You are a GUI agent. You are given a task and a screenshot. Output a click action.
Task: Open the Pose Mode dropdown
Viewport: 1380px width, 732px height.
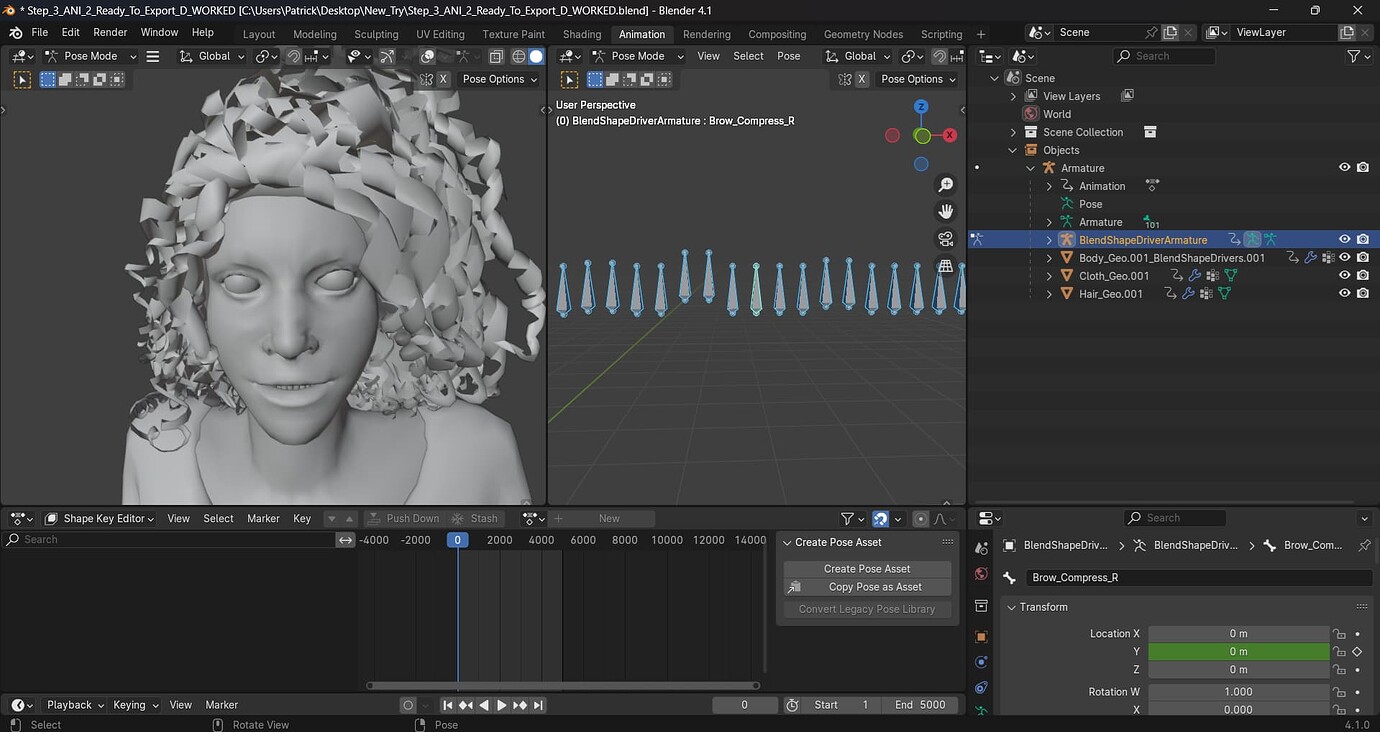click(90, 56)
